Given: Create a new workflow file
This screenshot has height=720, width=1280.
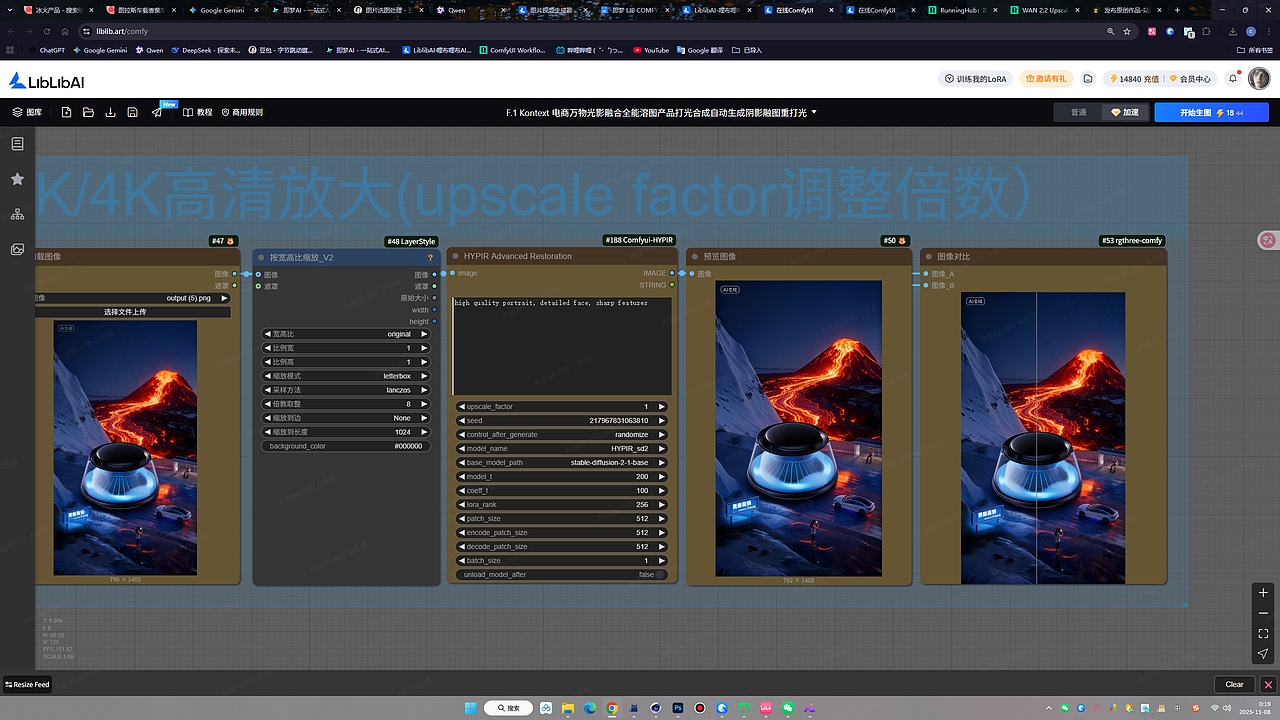Looking at the screenshot, I should [x=66, y=113].
